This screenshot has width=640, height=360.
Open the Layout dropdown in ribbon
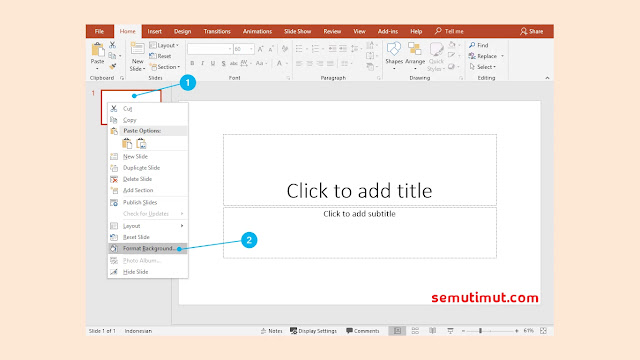(x=164, y=45)
